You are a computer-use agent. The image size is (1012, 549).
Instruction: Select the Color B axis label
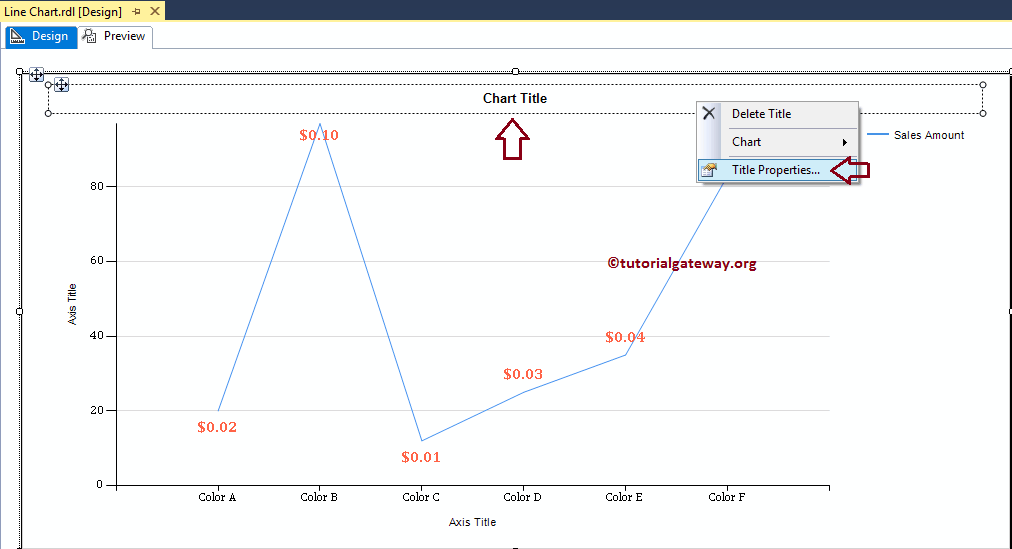click(319, 497)
